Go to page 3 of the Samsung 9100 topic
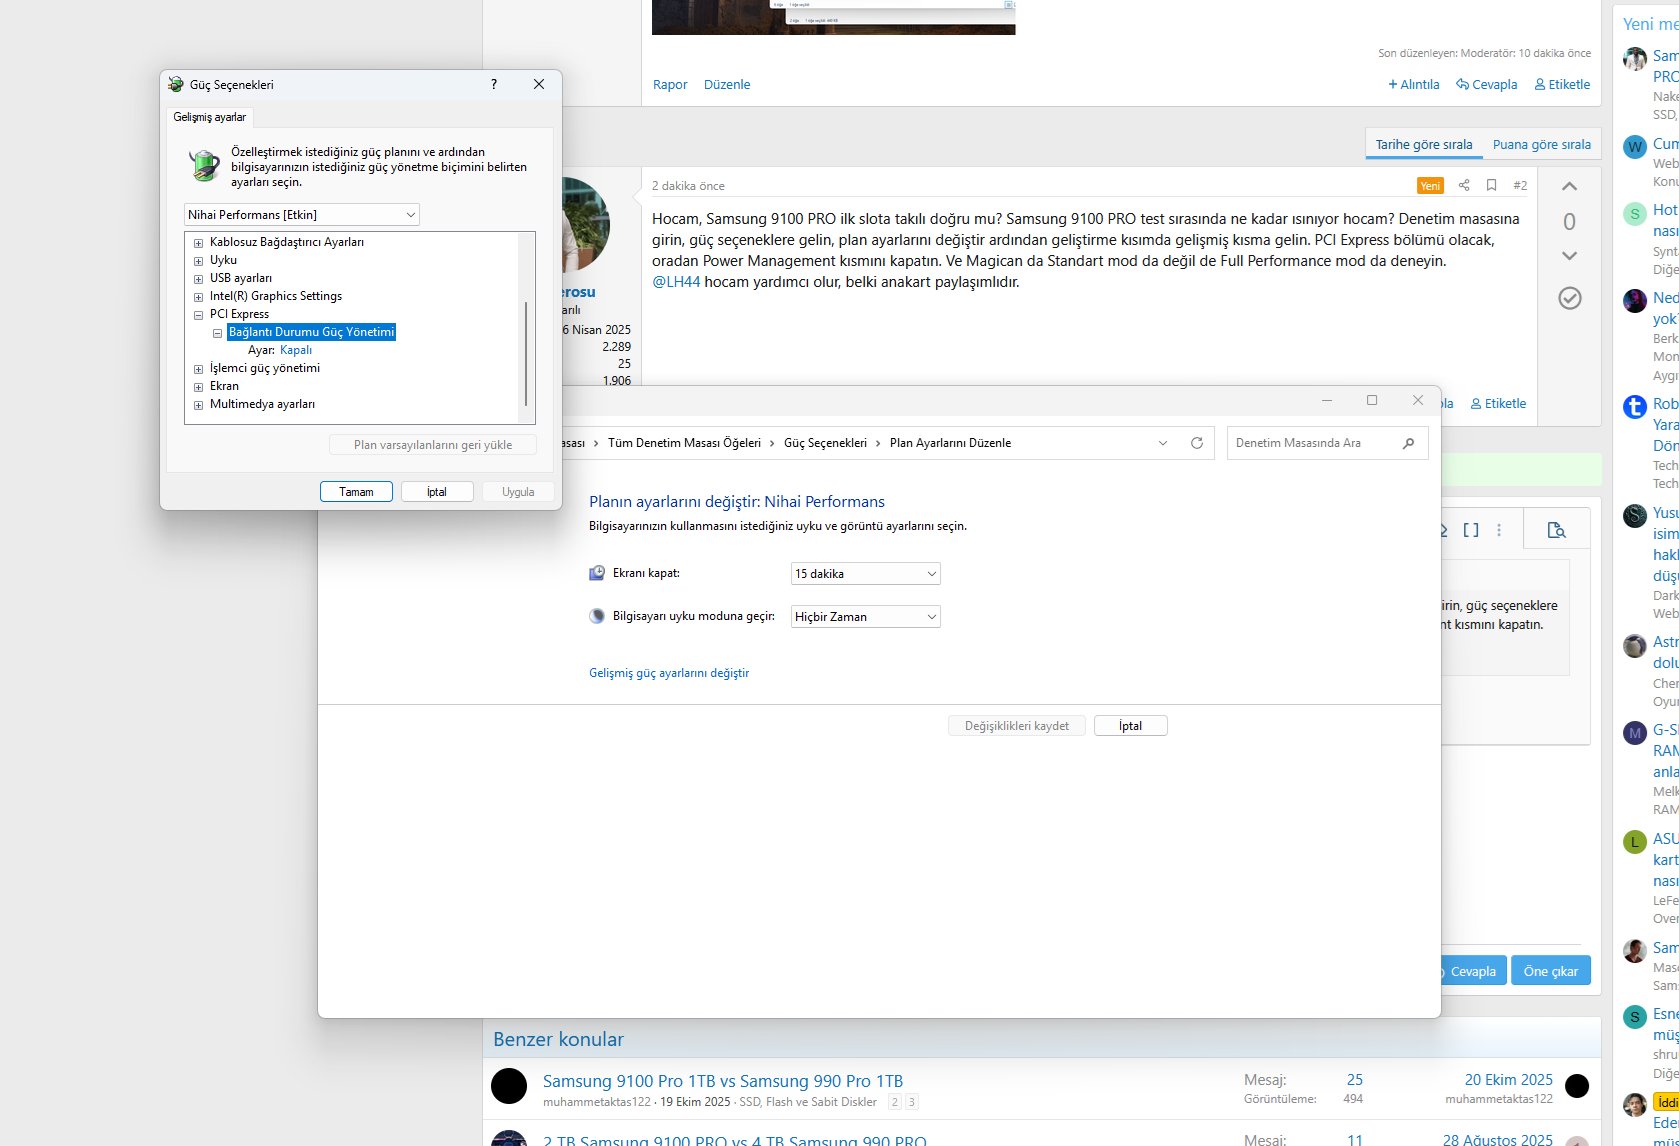This screenshot has height=1146, width=1679. coord(912,1102)
